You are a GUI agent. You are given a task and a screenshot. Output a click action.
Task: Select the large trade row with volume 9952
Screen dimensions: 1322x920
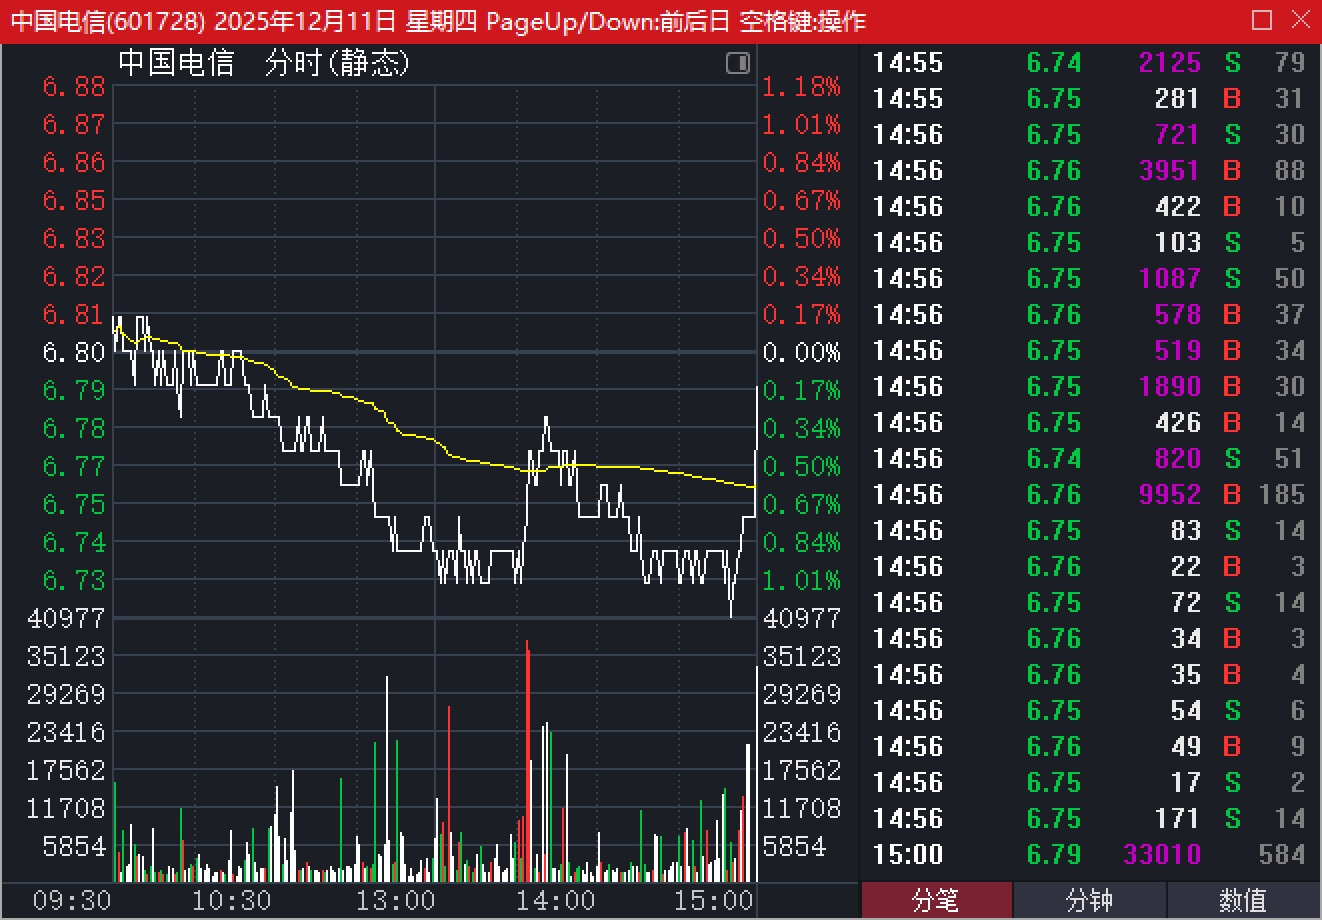pyautogui.click(x=1090, y=494)
